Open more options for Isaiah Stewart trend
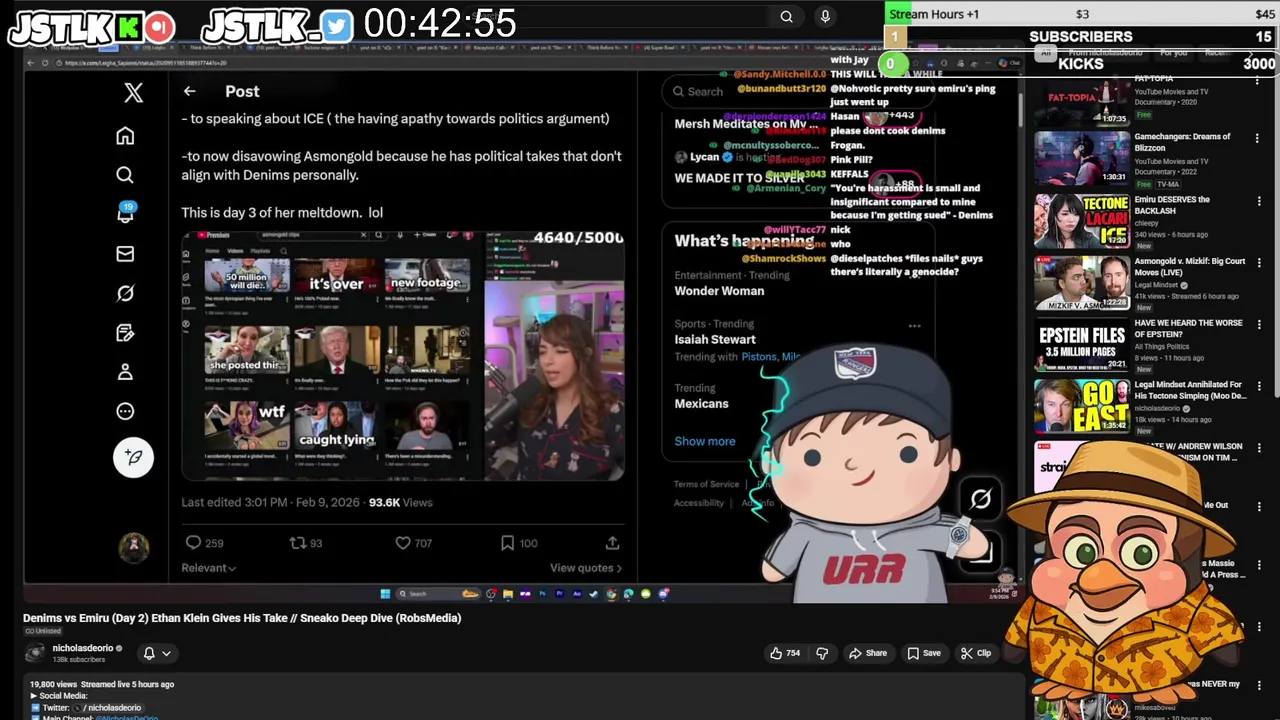This screenshot has width=1280, height=720. pos(914,325)
